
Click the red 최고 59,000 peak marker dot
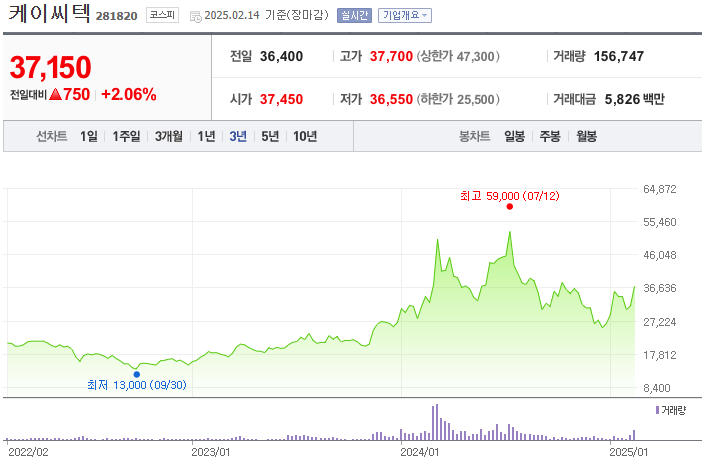click(x=509, y=206)
